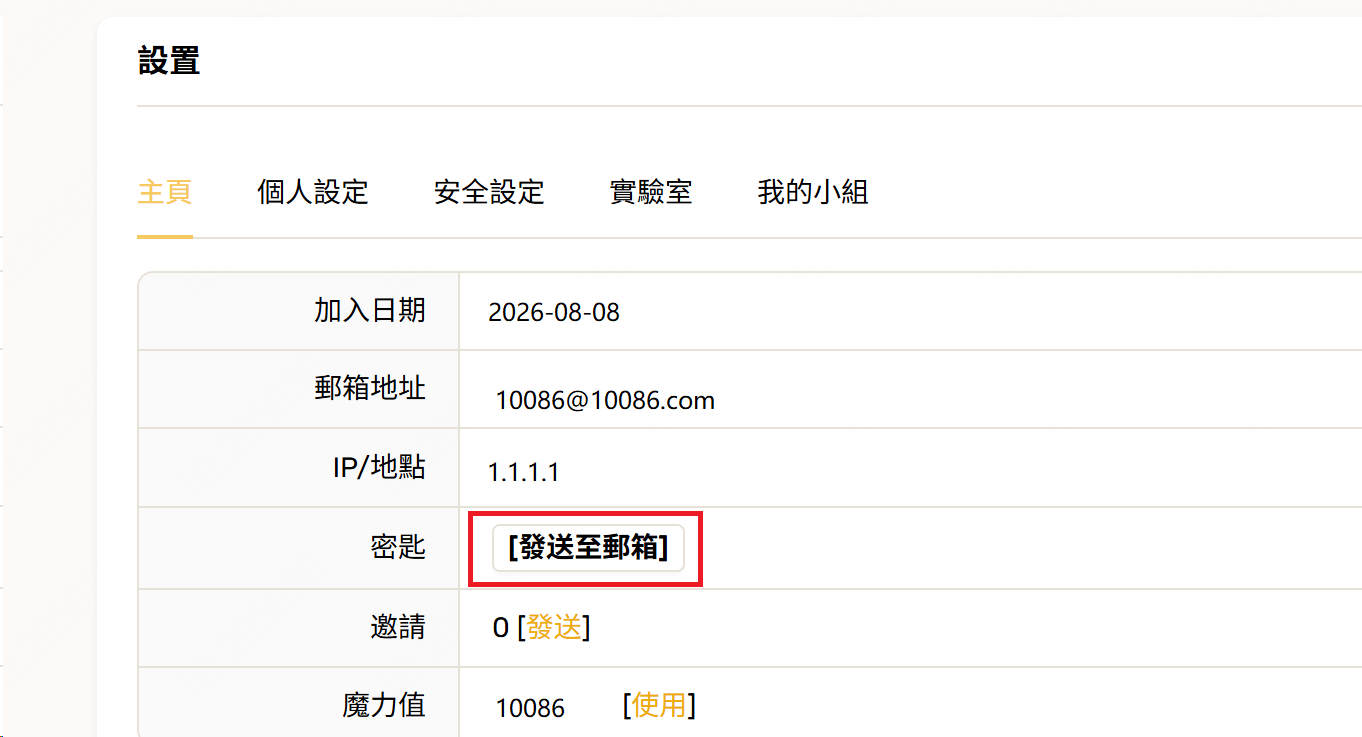Click the 加入日期 row label
Viewport: 1362px width, 737px height.
tap(370, 310)
